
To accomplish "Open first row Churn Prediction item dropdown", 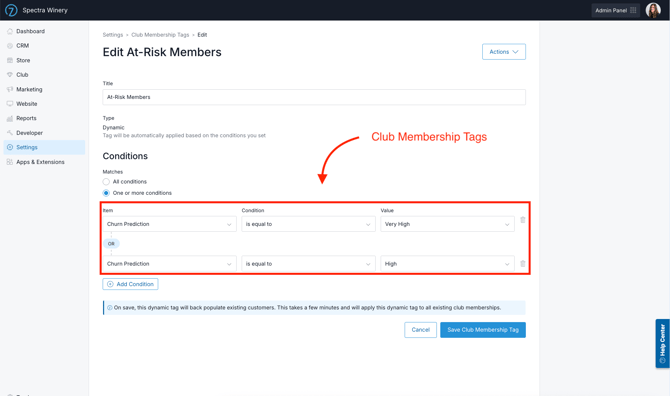I will pyautogui.click(x=169, y=224).
